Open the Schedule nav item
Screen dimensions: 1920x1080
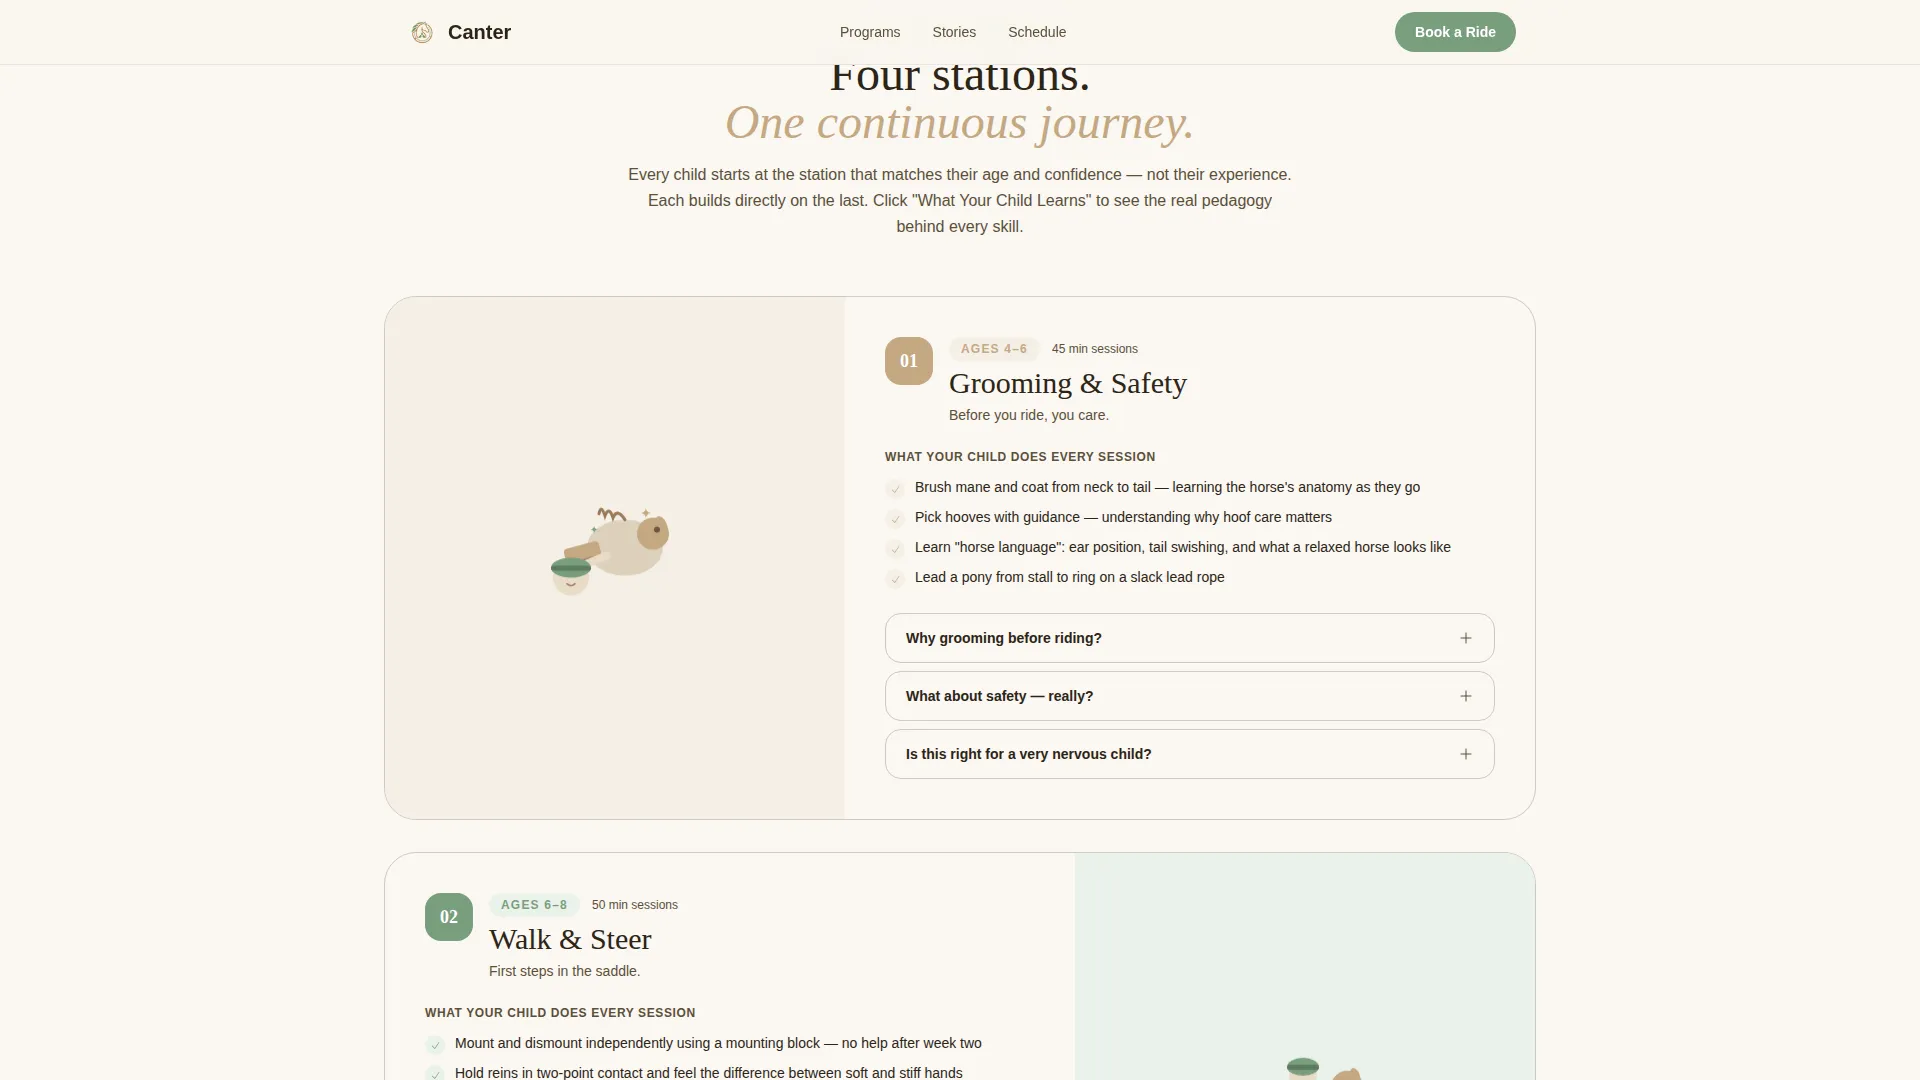pos(1037,32)
